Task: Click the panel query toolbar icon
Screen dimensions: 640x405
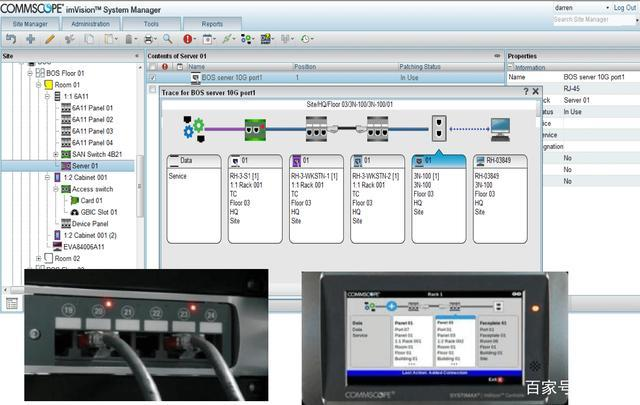Action: (265, 39)
